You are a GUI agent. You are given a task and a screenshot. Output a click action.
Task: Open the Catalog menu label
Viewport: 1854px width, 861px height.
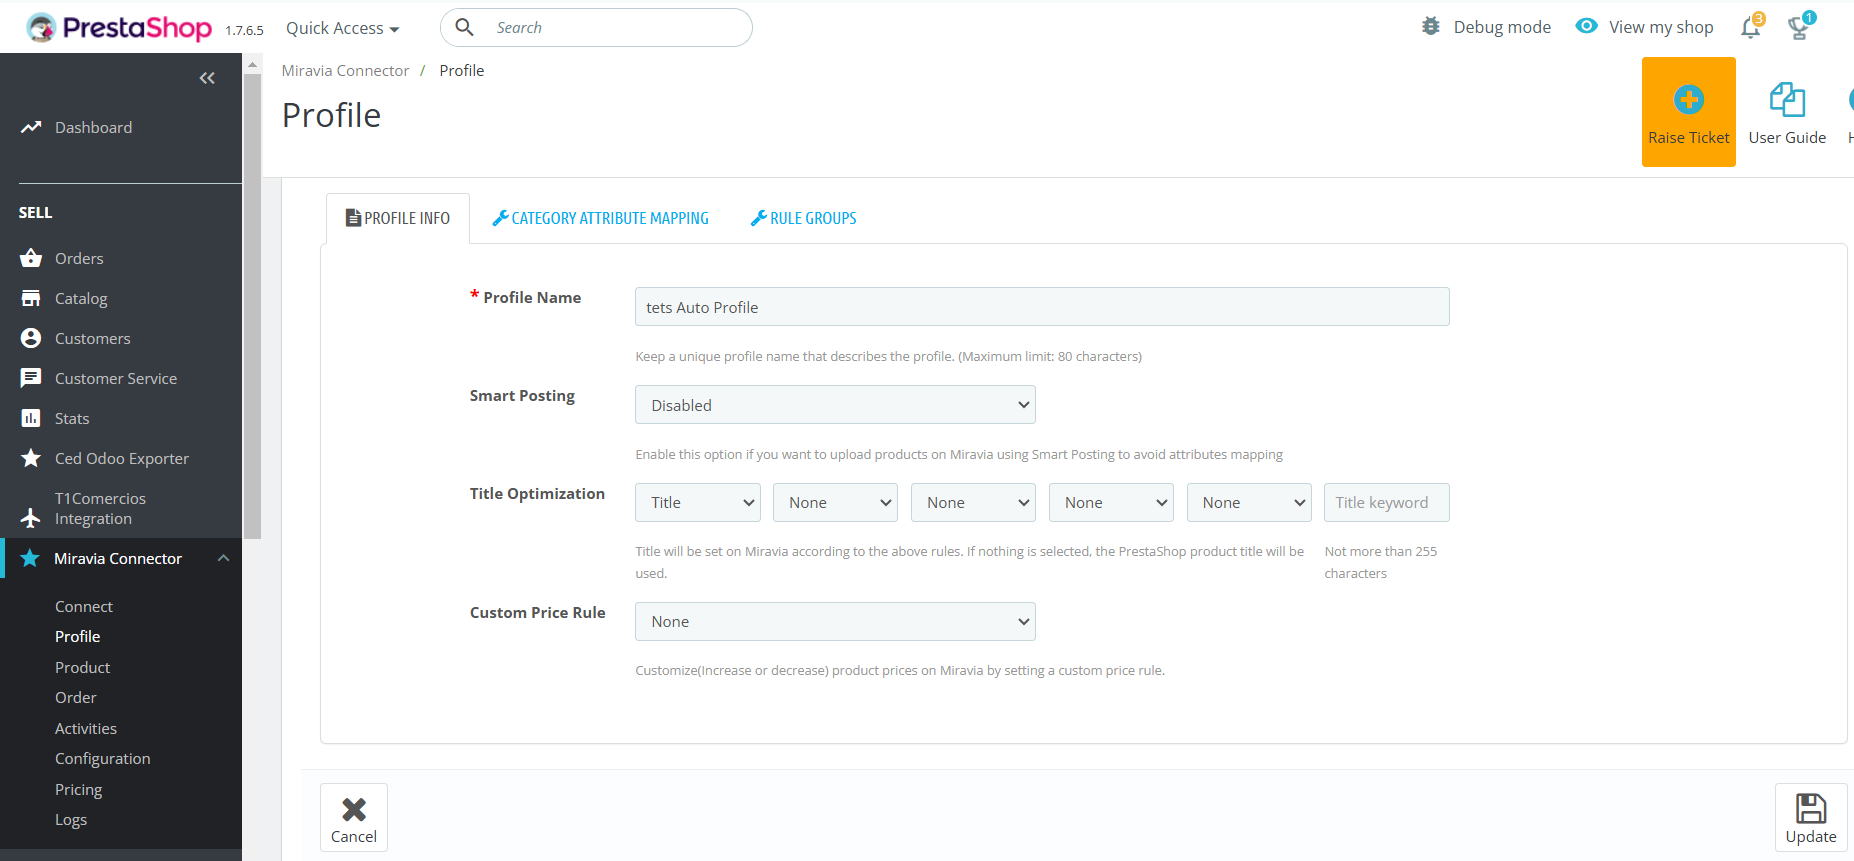(81, 298)
